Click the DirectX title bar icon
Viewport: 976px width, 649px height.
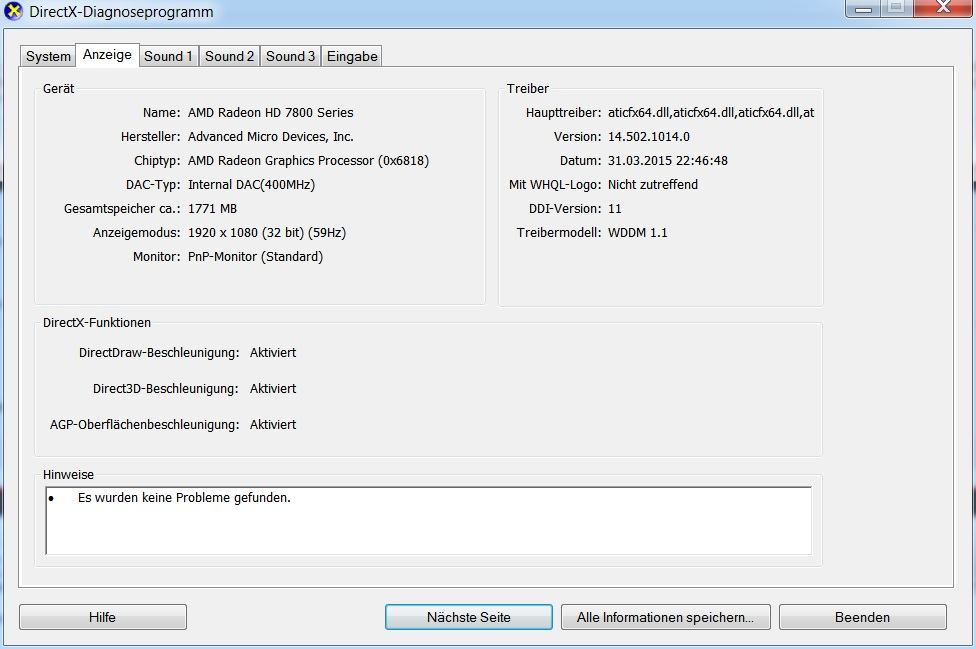tap(13, 11)
